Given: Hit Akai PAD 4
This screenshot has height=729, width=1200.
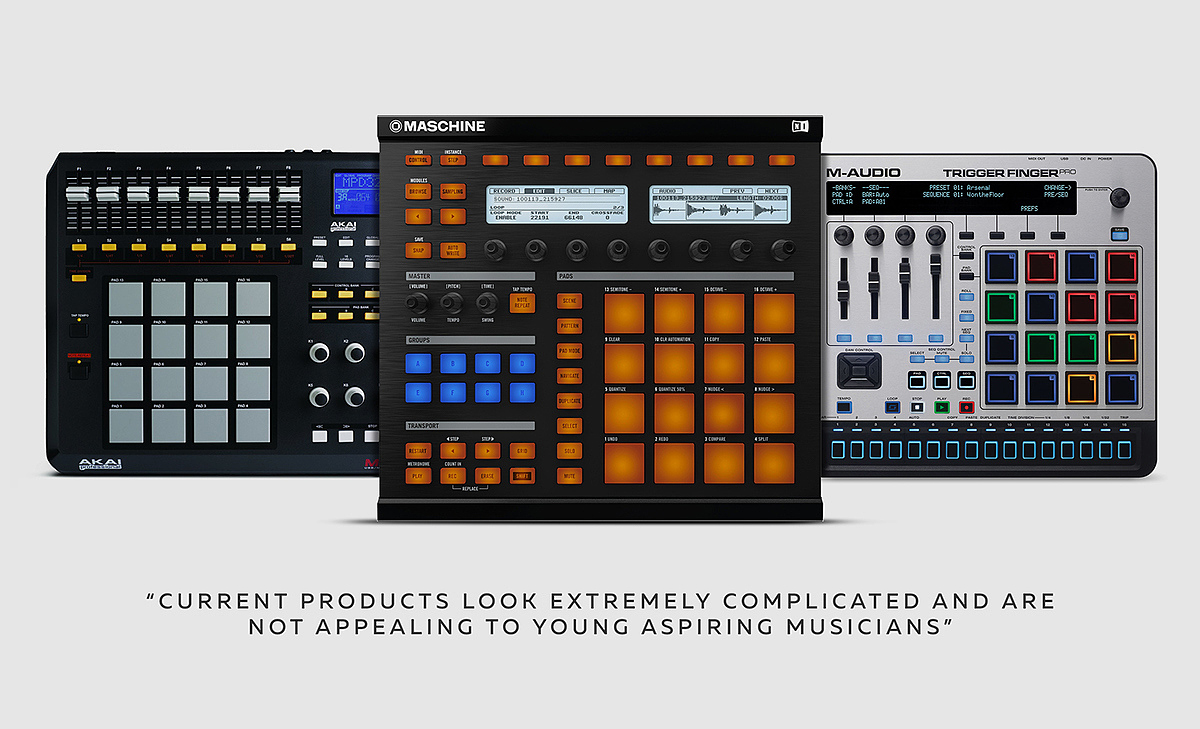Looking at the screenshot, I should tap(253, 425).
